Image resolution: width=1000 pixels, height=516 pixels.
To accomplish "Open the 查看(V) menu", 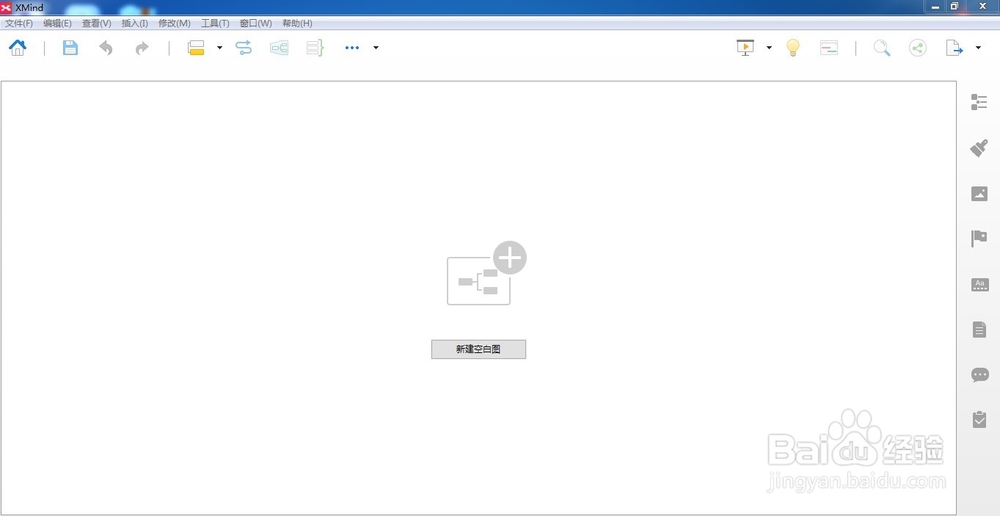I will click(x=96, y=23).
